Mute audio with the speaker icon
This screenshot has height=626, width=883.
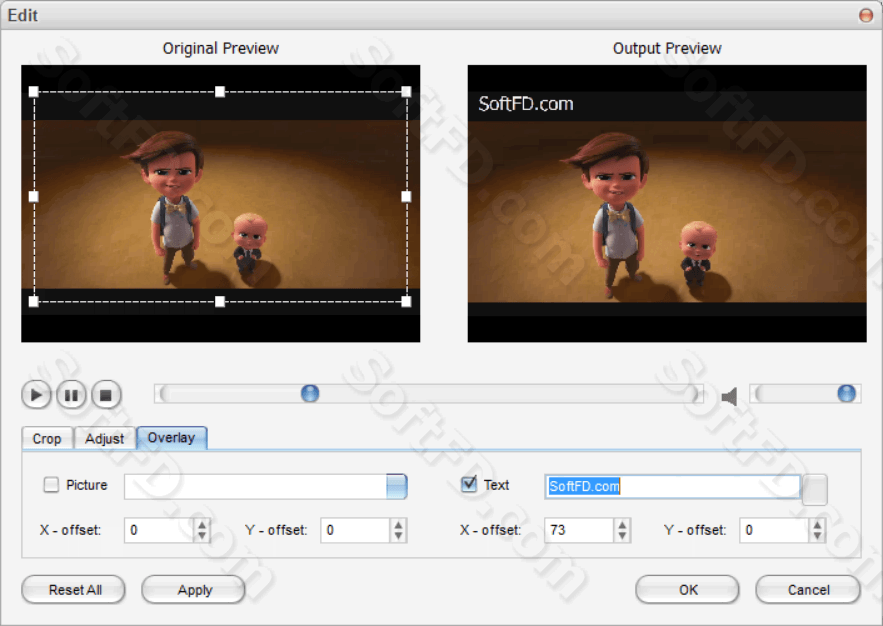(x=729, y=396)
